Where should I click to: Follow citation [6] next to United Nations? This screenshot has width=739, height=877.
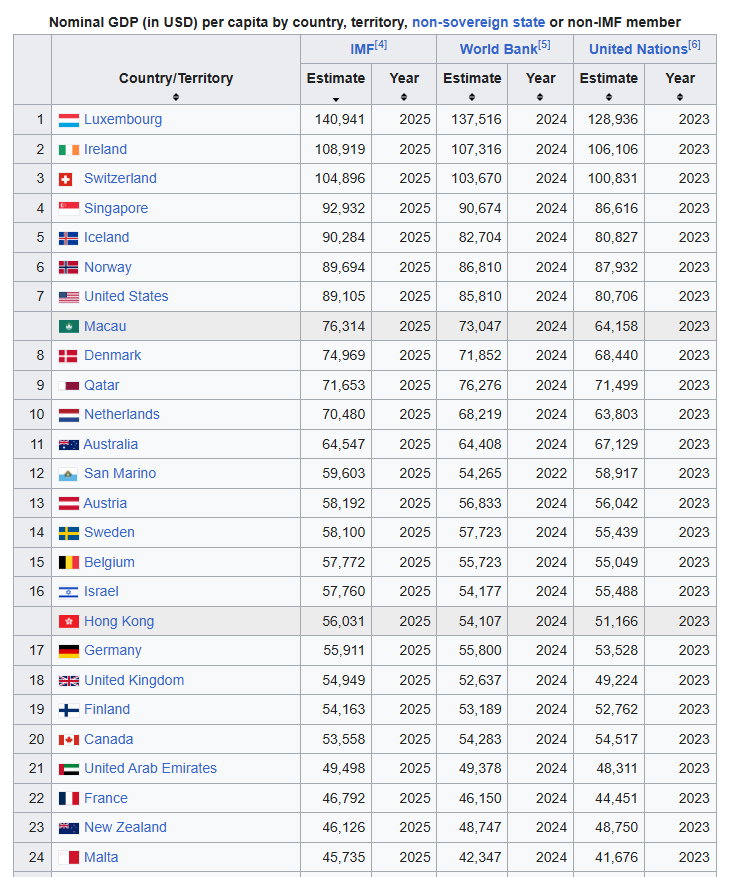tap(694, 45)
